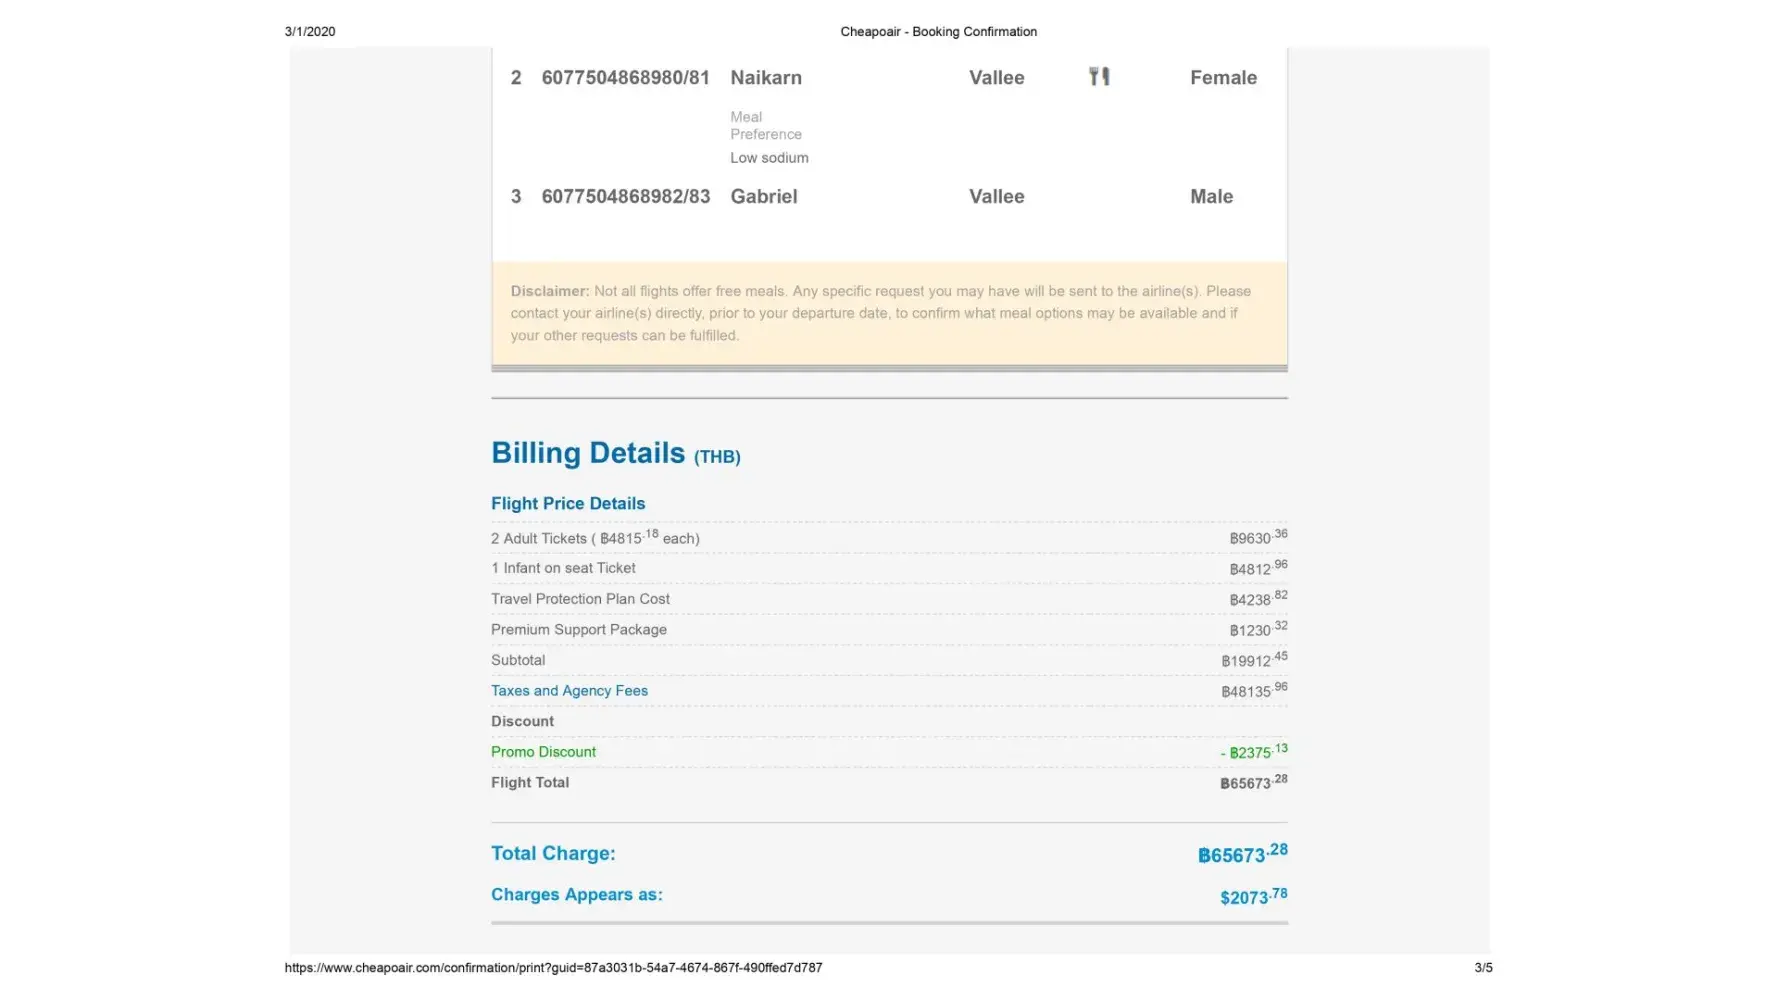Click the meal preference fork-knife icon
This screenshot has width=1778, height=1000.
tap(1099, 77)
